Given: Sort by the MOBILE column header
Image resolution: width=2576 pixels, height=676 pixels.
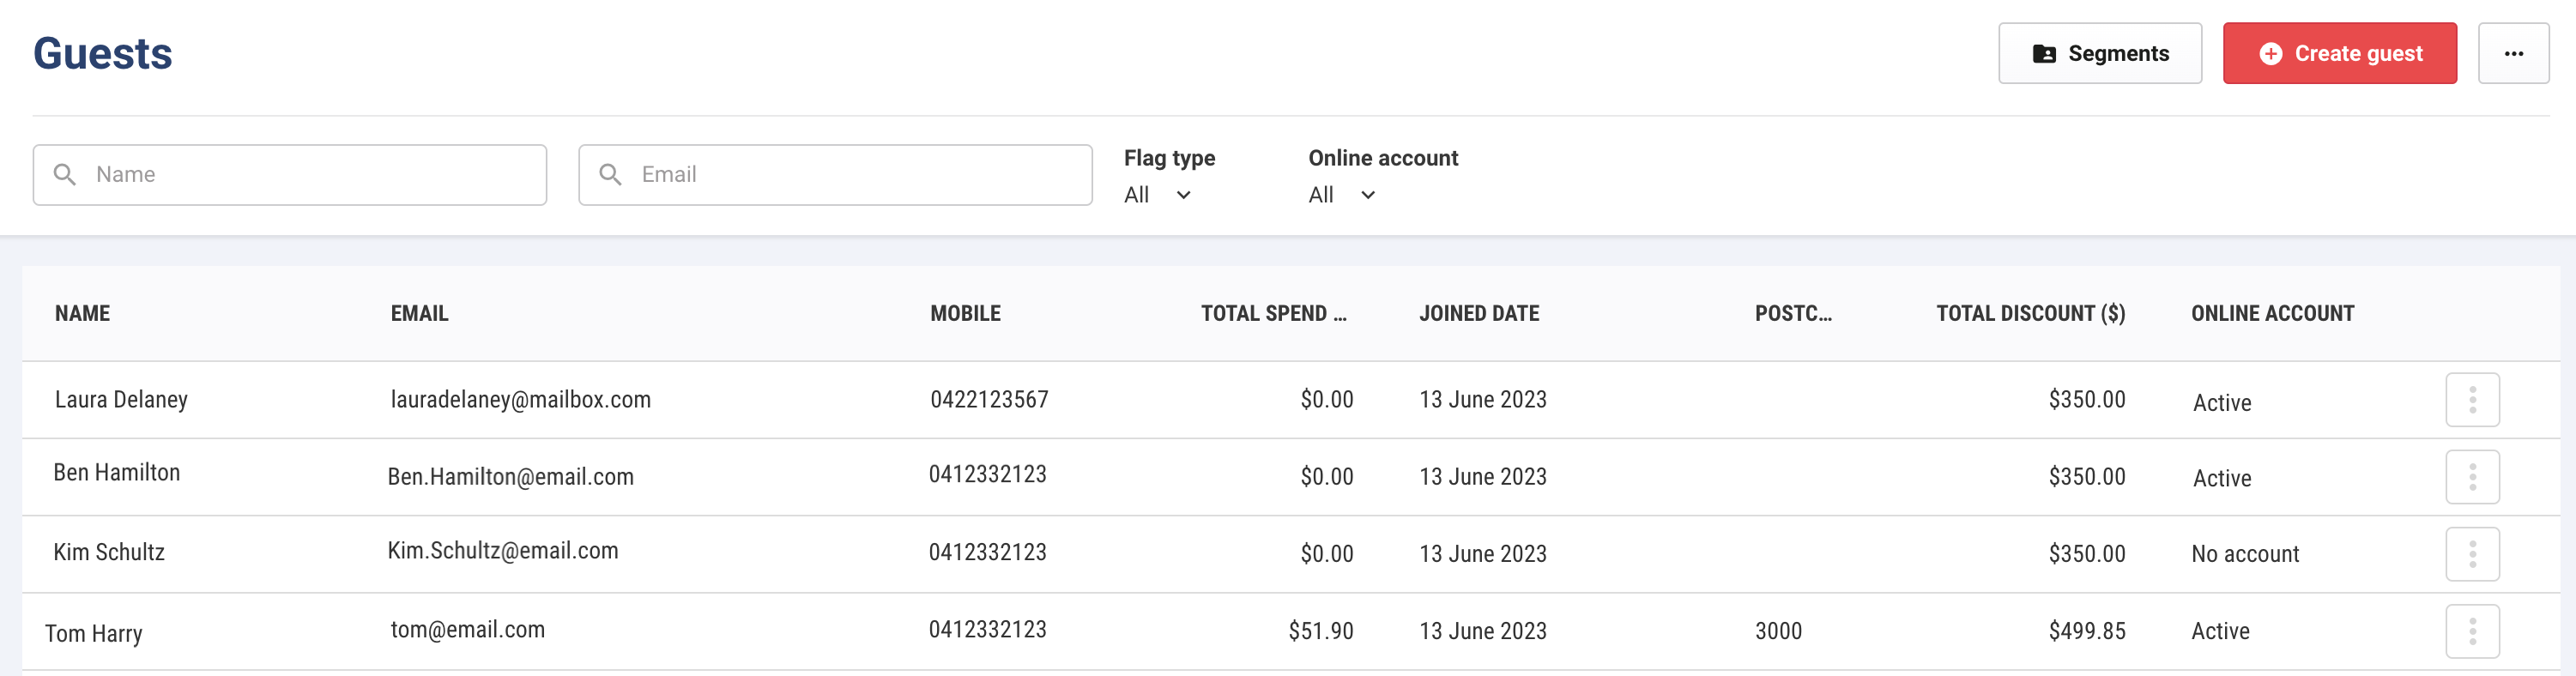Looking at the screenshot, I should point(965,313).
